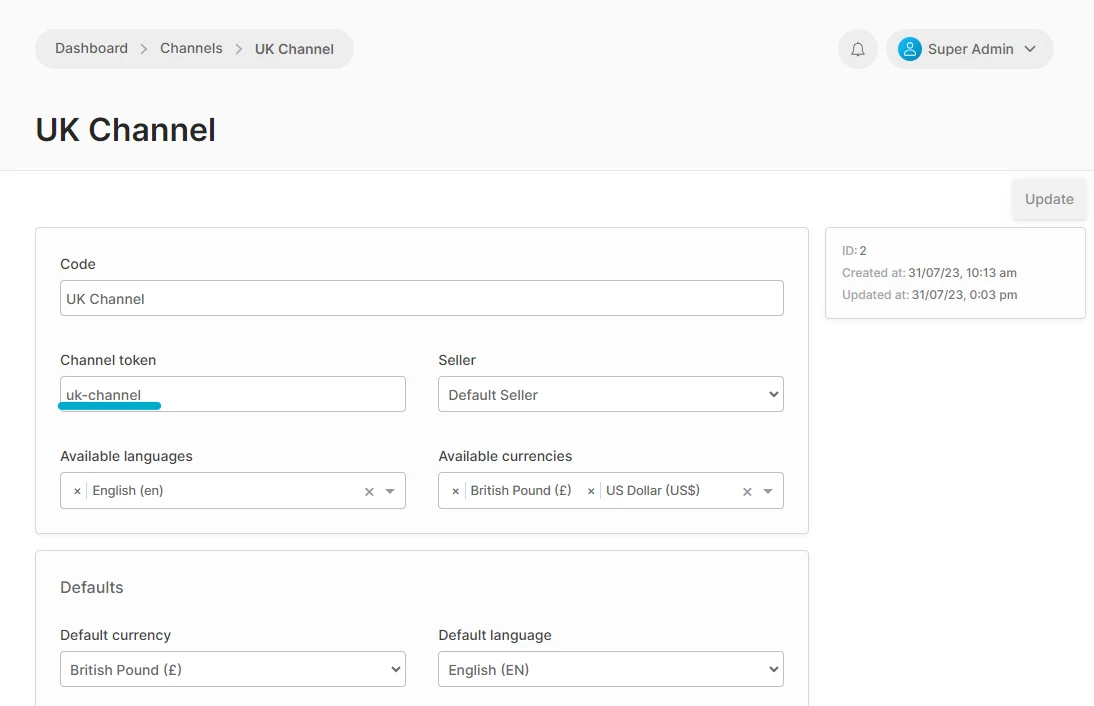Viewport: 1094px width, 706px height.
Task: Click into the Code input field
Action: (x=421, y=298)
